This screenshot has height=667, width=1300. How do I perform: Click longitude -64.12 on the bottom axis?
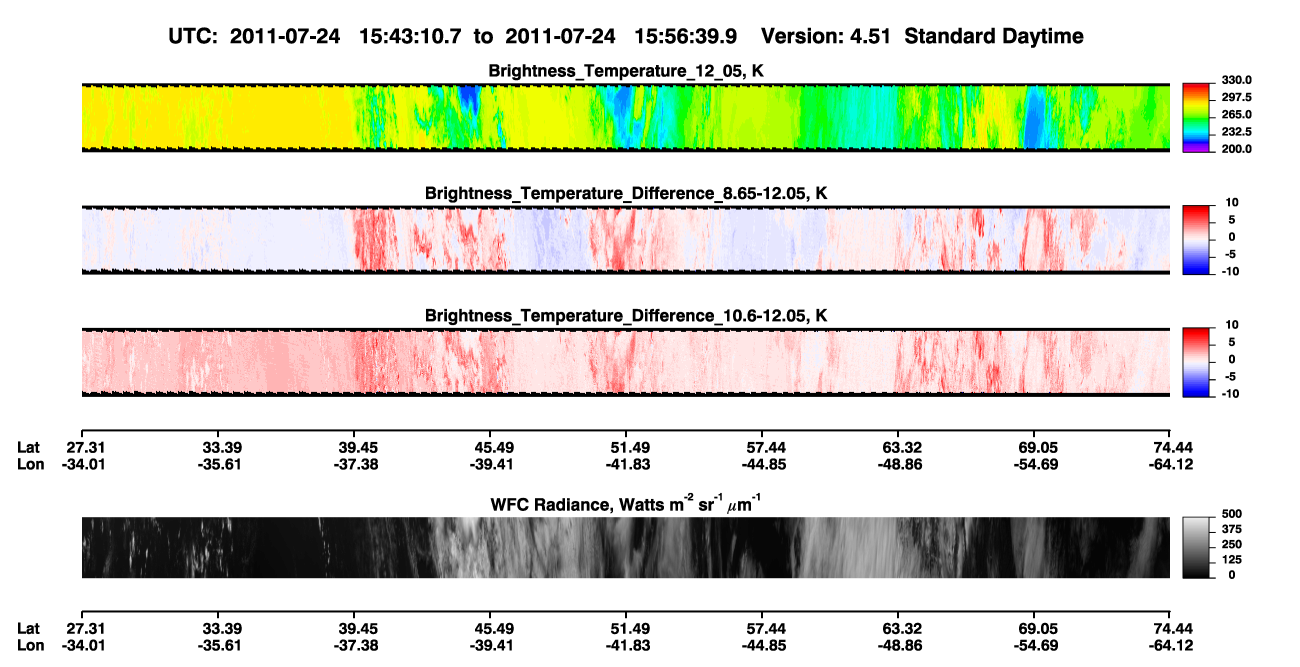(1170, 646)
